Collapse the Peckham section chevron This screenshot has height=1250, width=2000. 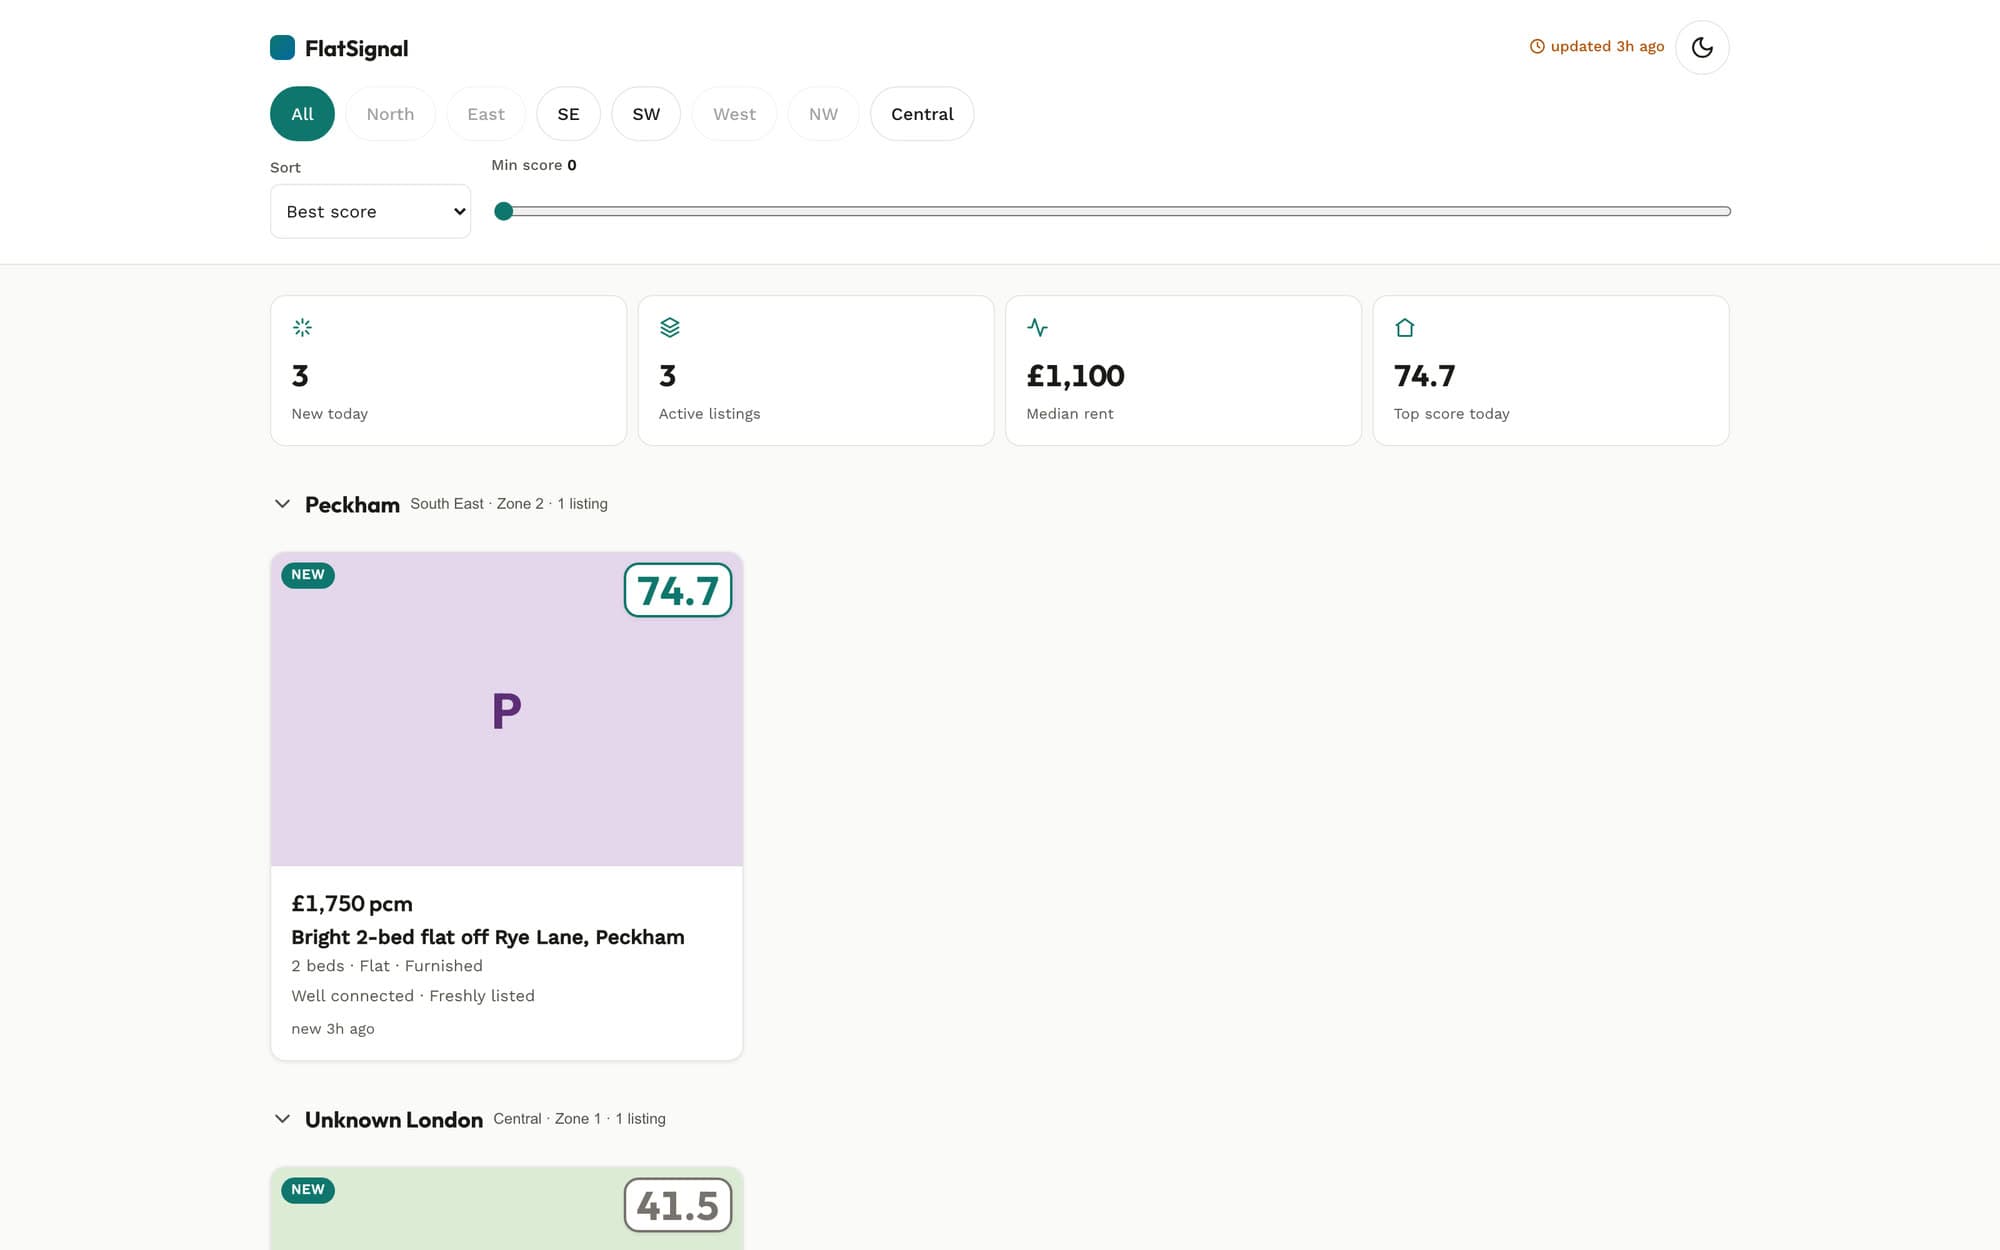point(282,504)
